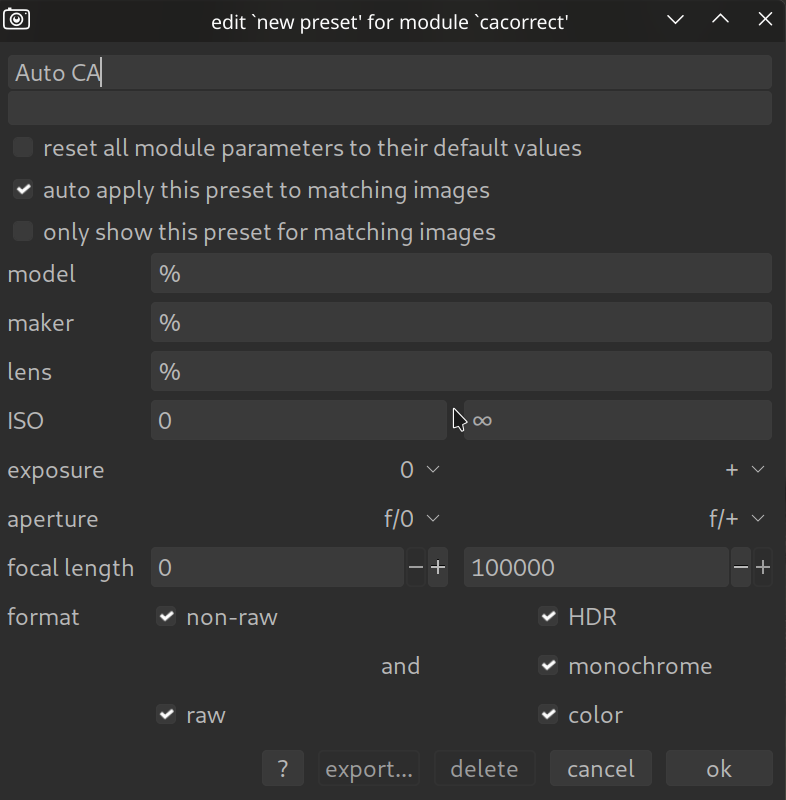Increase the maximum focal length with plus
This screenshot has height=800, width=786.
[x=763, y=568]
